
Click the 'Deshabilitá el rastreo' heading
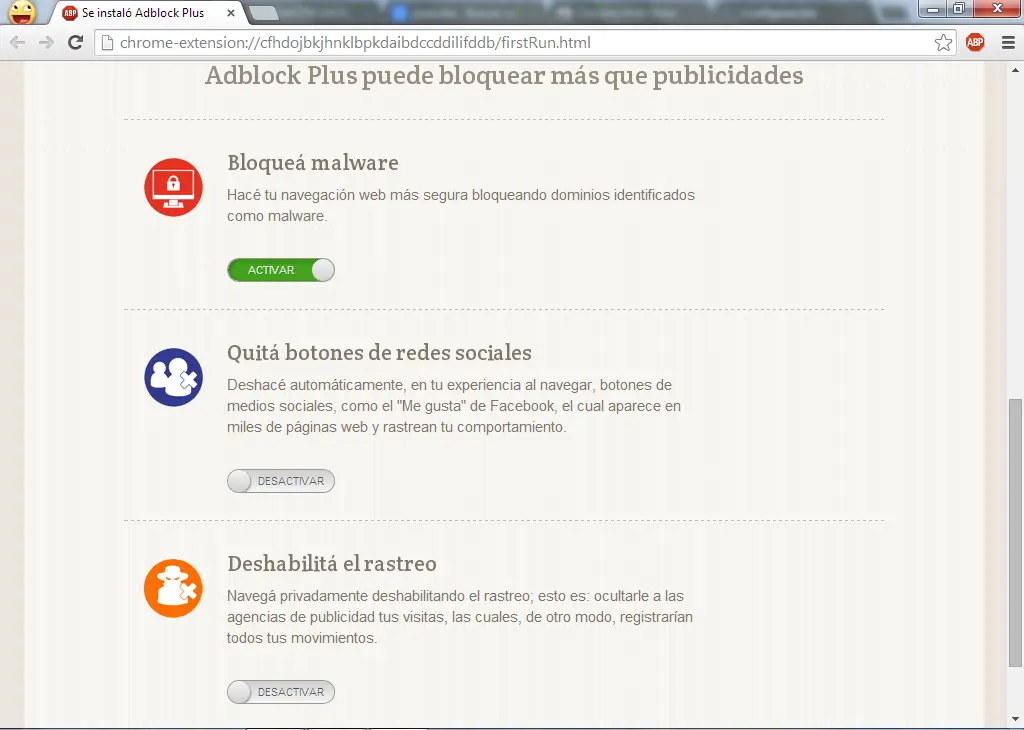pyautogui.click(x=332, y=563)
